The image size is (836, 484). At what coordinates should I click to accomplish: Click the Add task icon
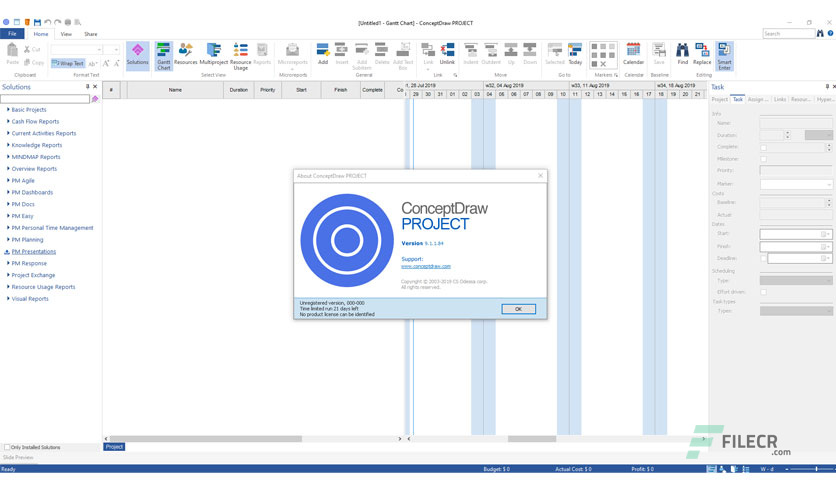323,54
